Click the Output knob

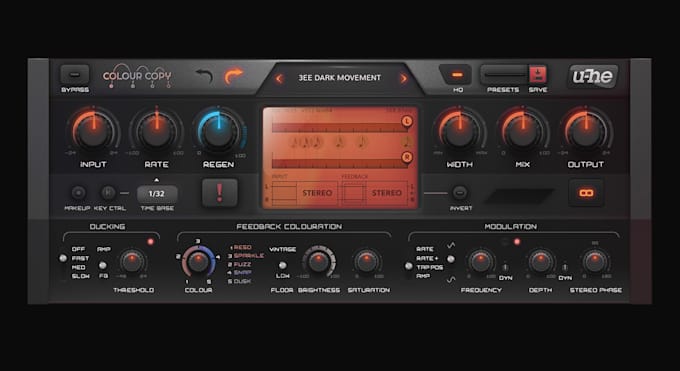tap(586, 131)
